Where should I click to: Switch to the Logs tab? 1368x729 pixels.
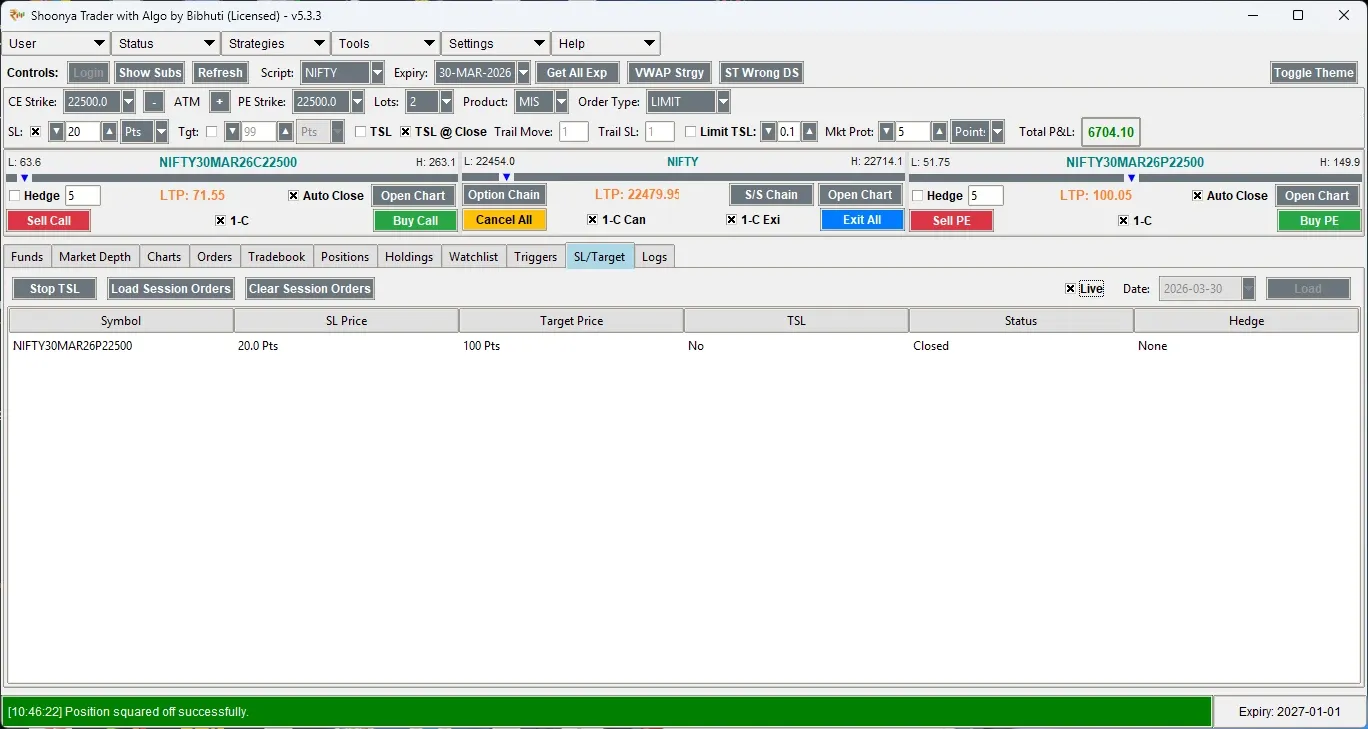click(x=654, y=257)
